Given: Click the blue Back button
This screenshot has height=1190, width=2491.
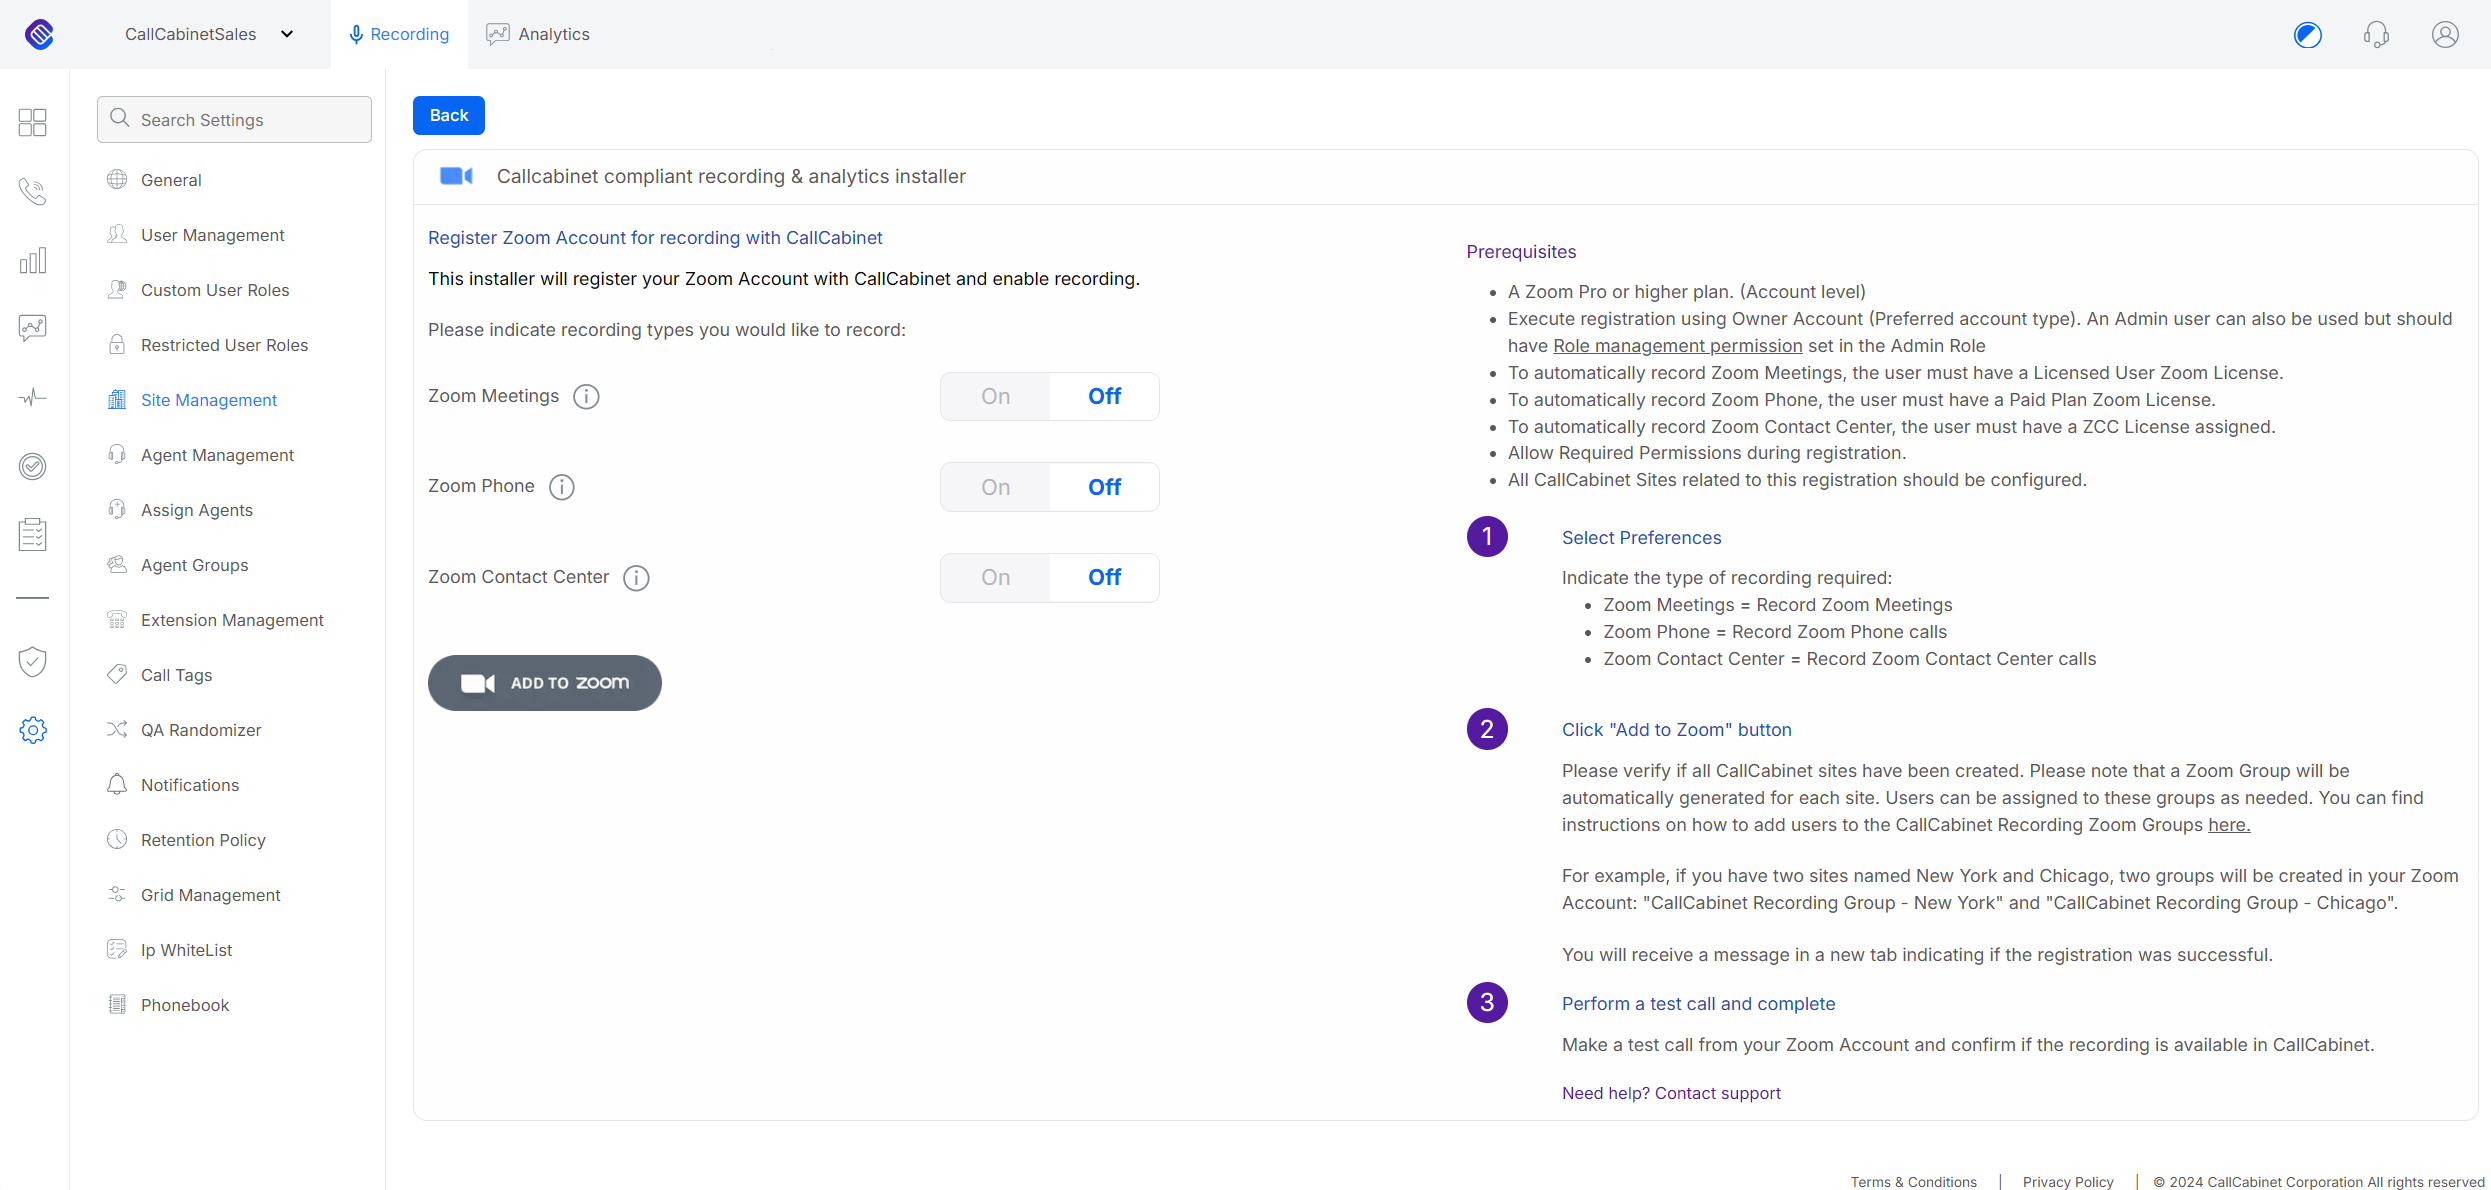Looking at the screenshot, I should [449, 115].
